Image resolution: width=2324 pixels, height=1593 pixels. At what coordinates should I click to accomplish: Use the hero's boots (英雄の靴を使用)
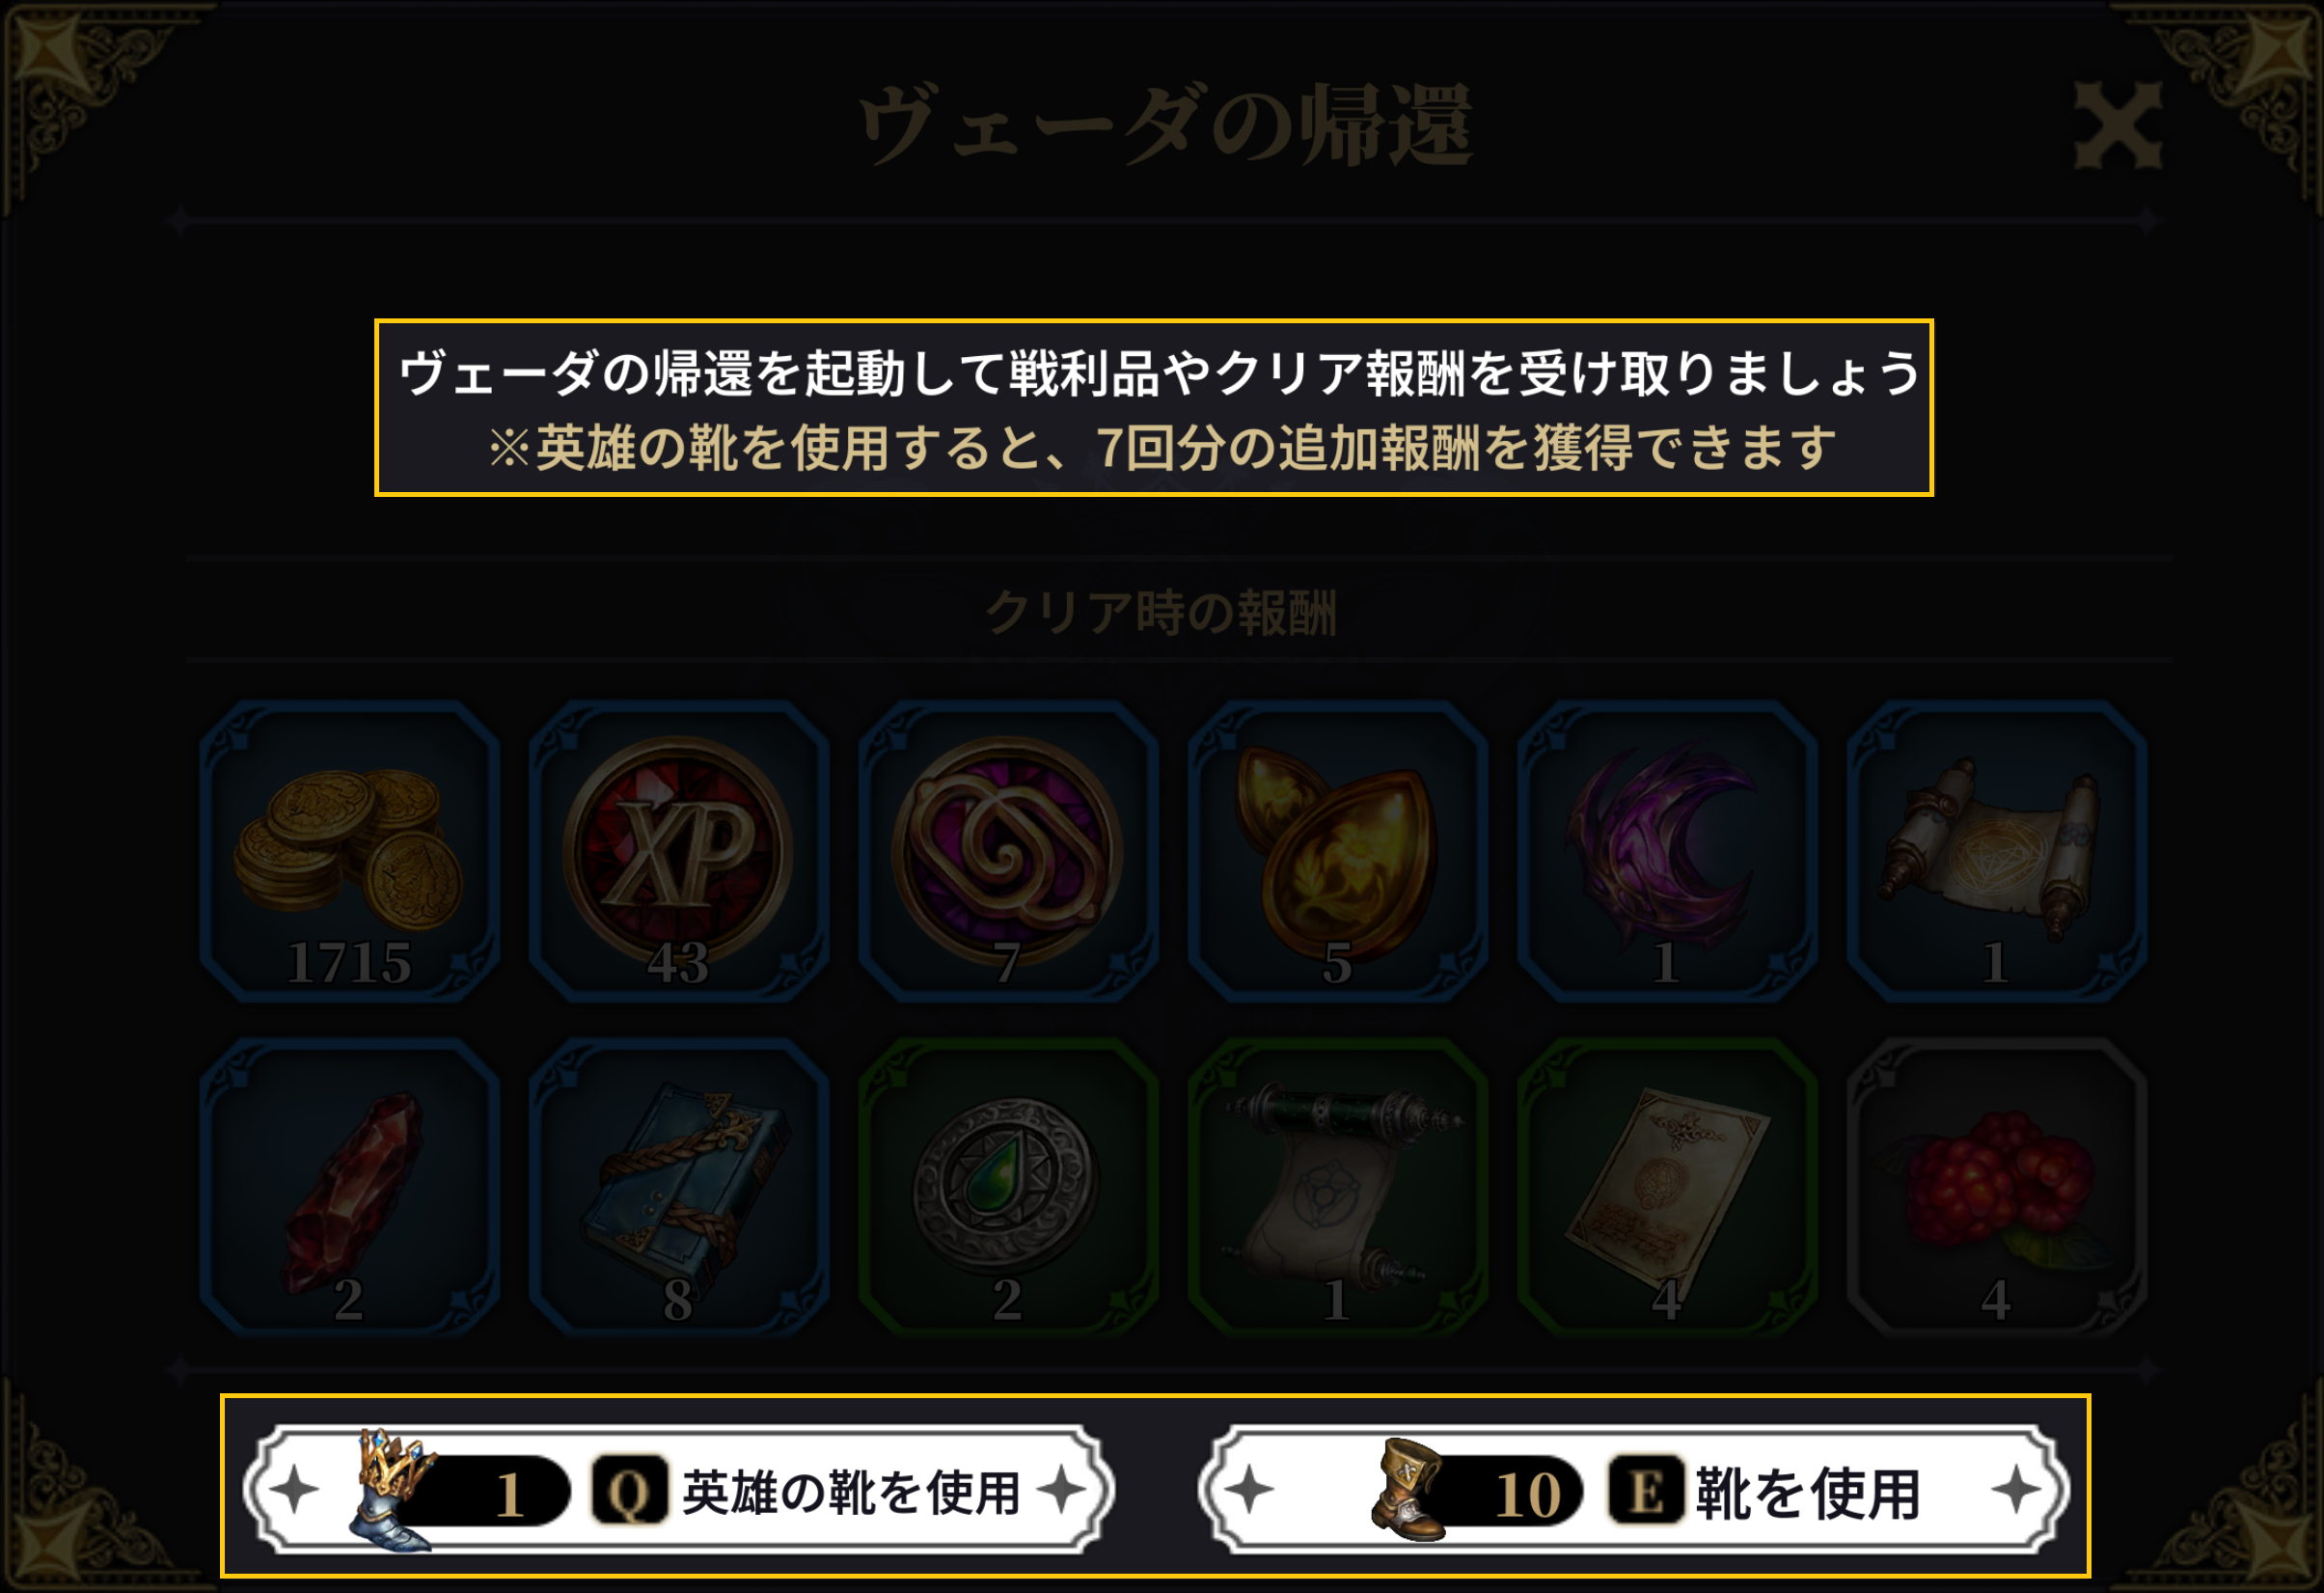(678, 1490)
